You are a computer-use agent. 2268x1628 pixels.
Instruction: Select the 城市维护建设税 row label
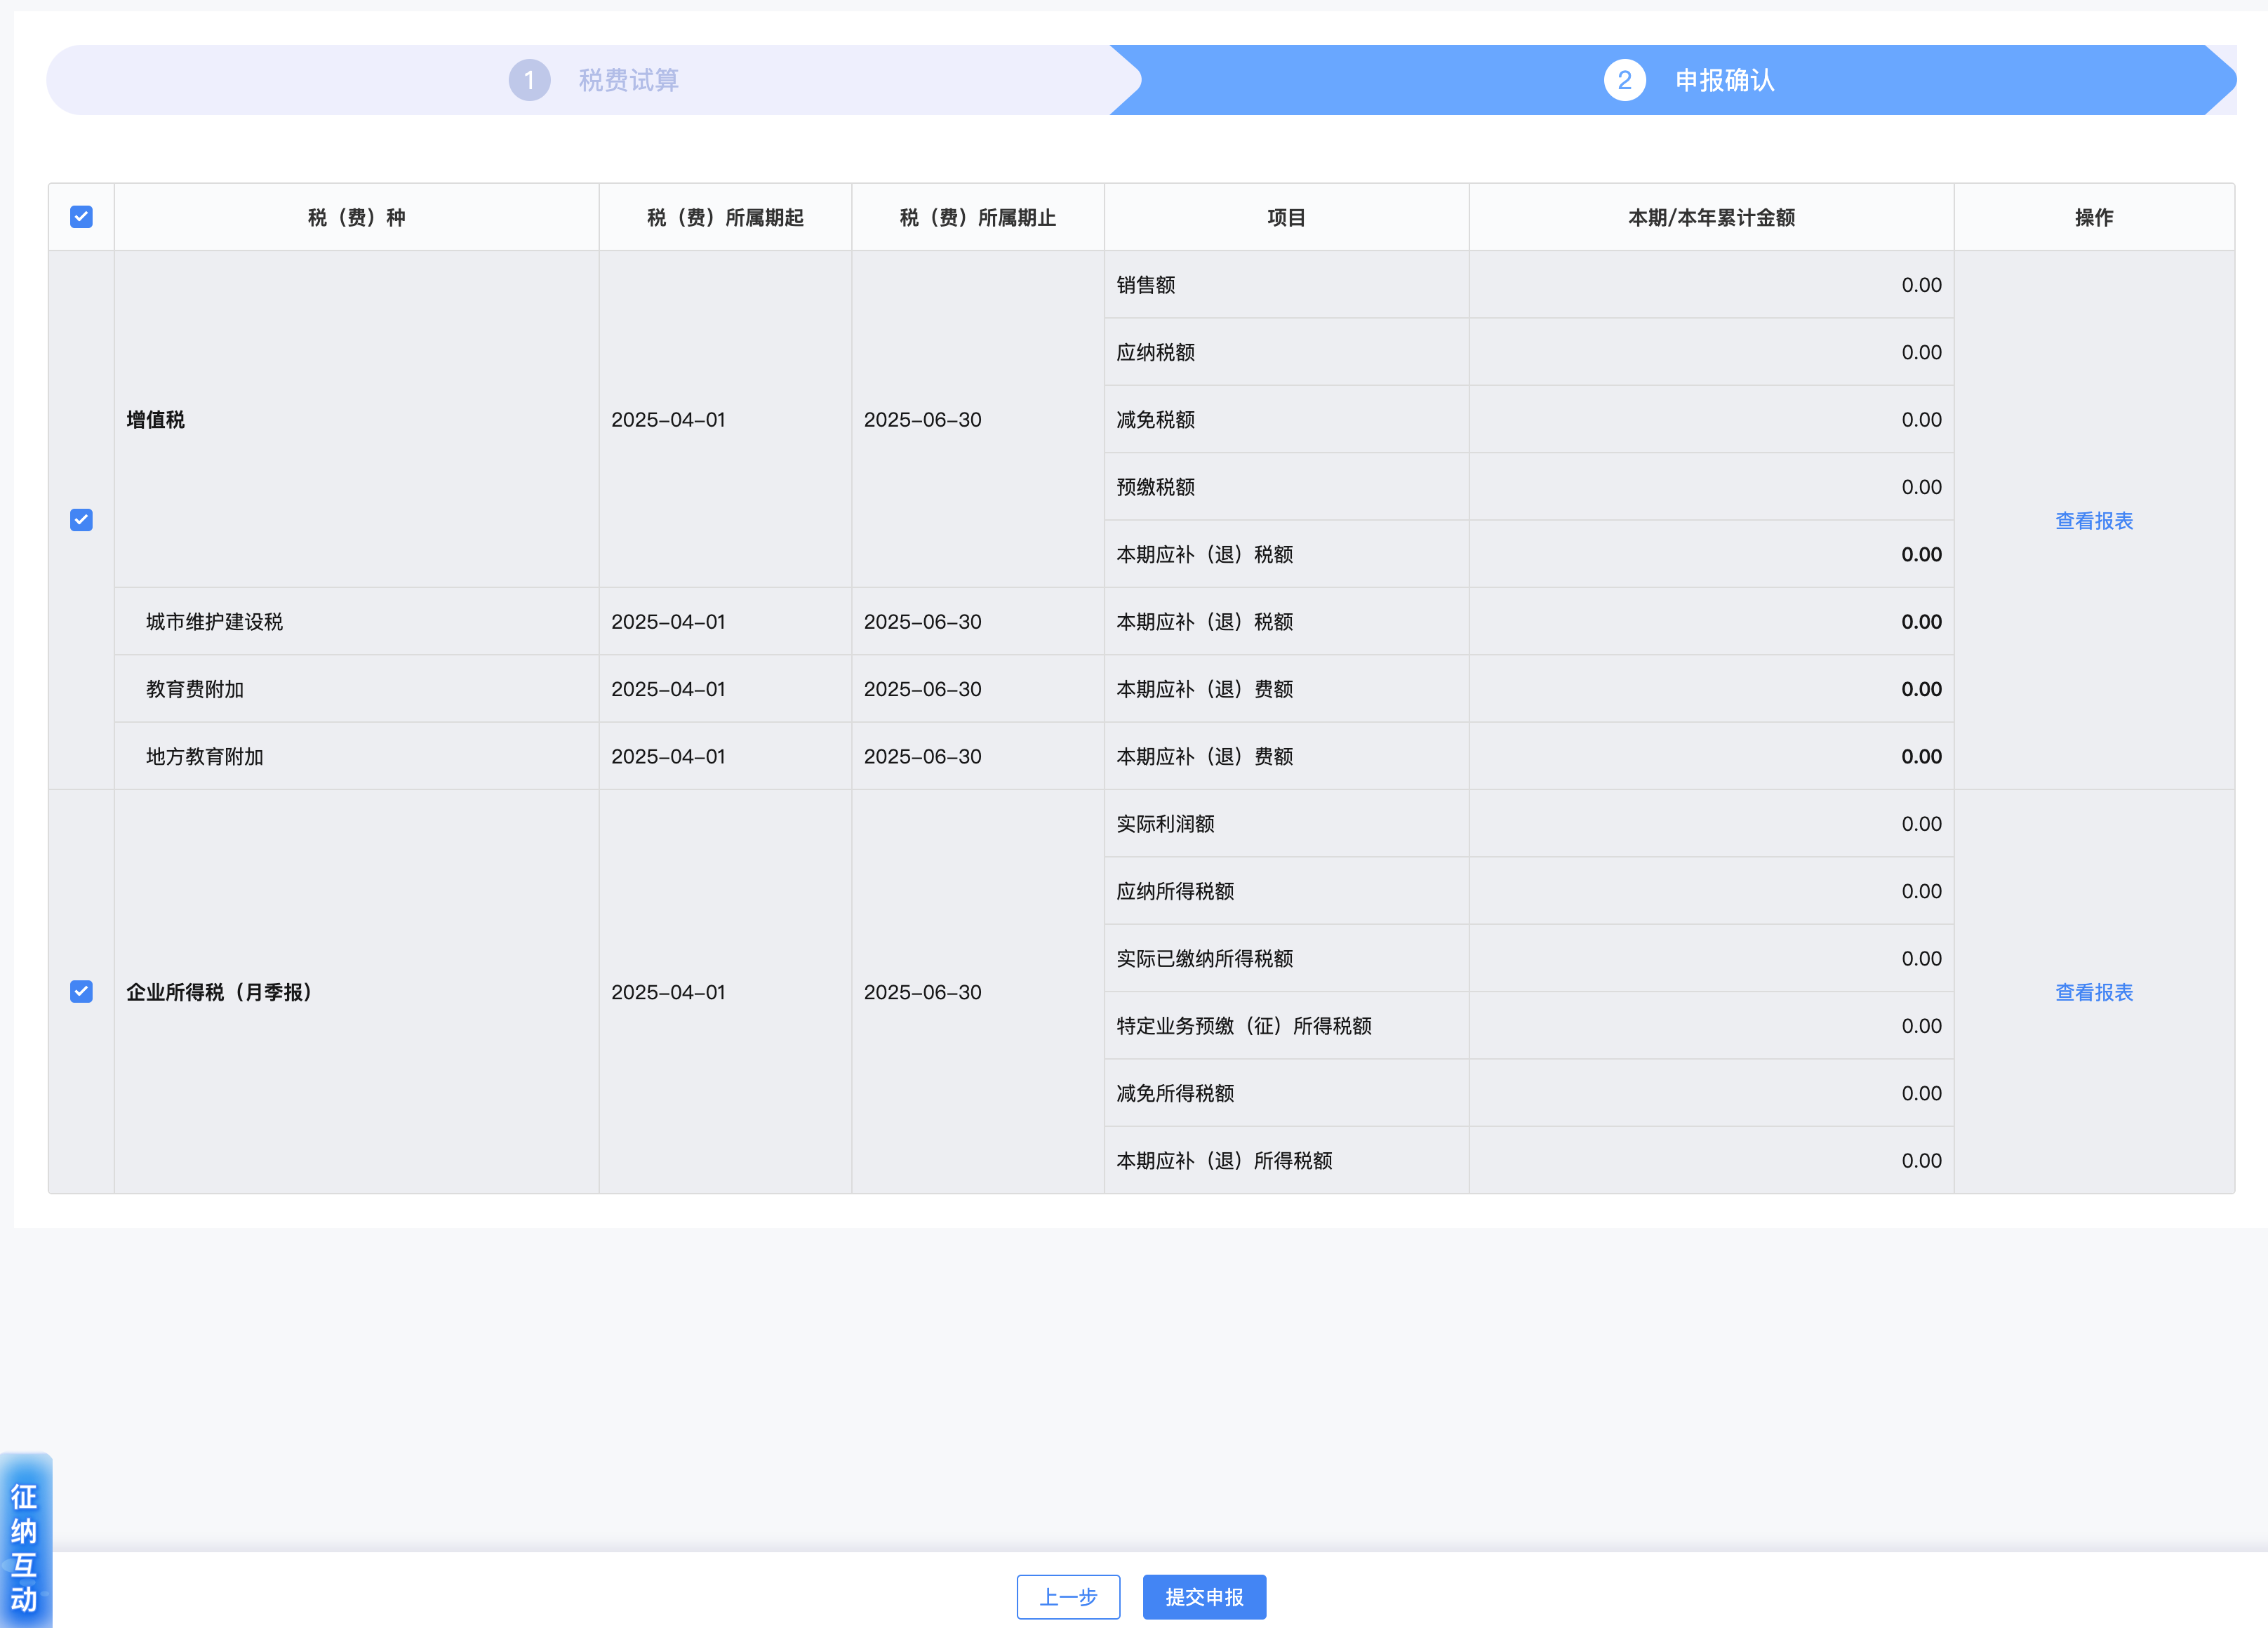tap(214, 621)
